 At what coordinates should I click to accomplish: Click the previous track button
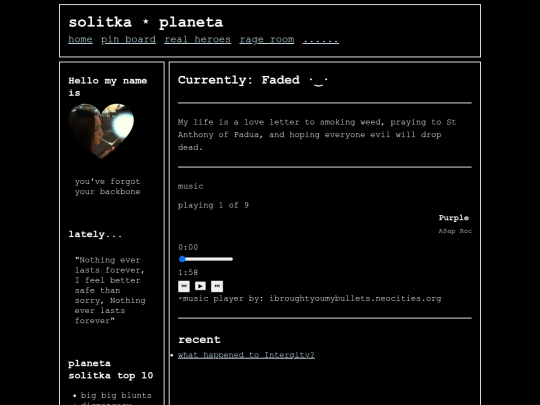(184, 286)
